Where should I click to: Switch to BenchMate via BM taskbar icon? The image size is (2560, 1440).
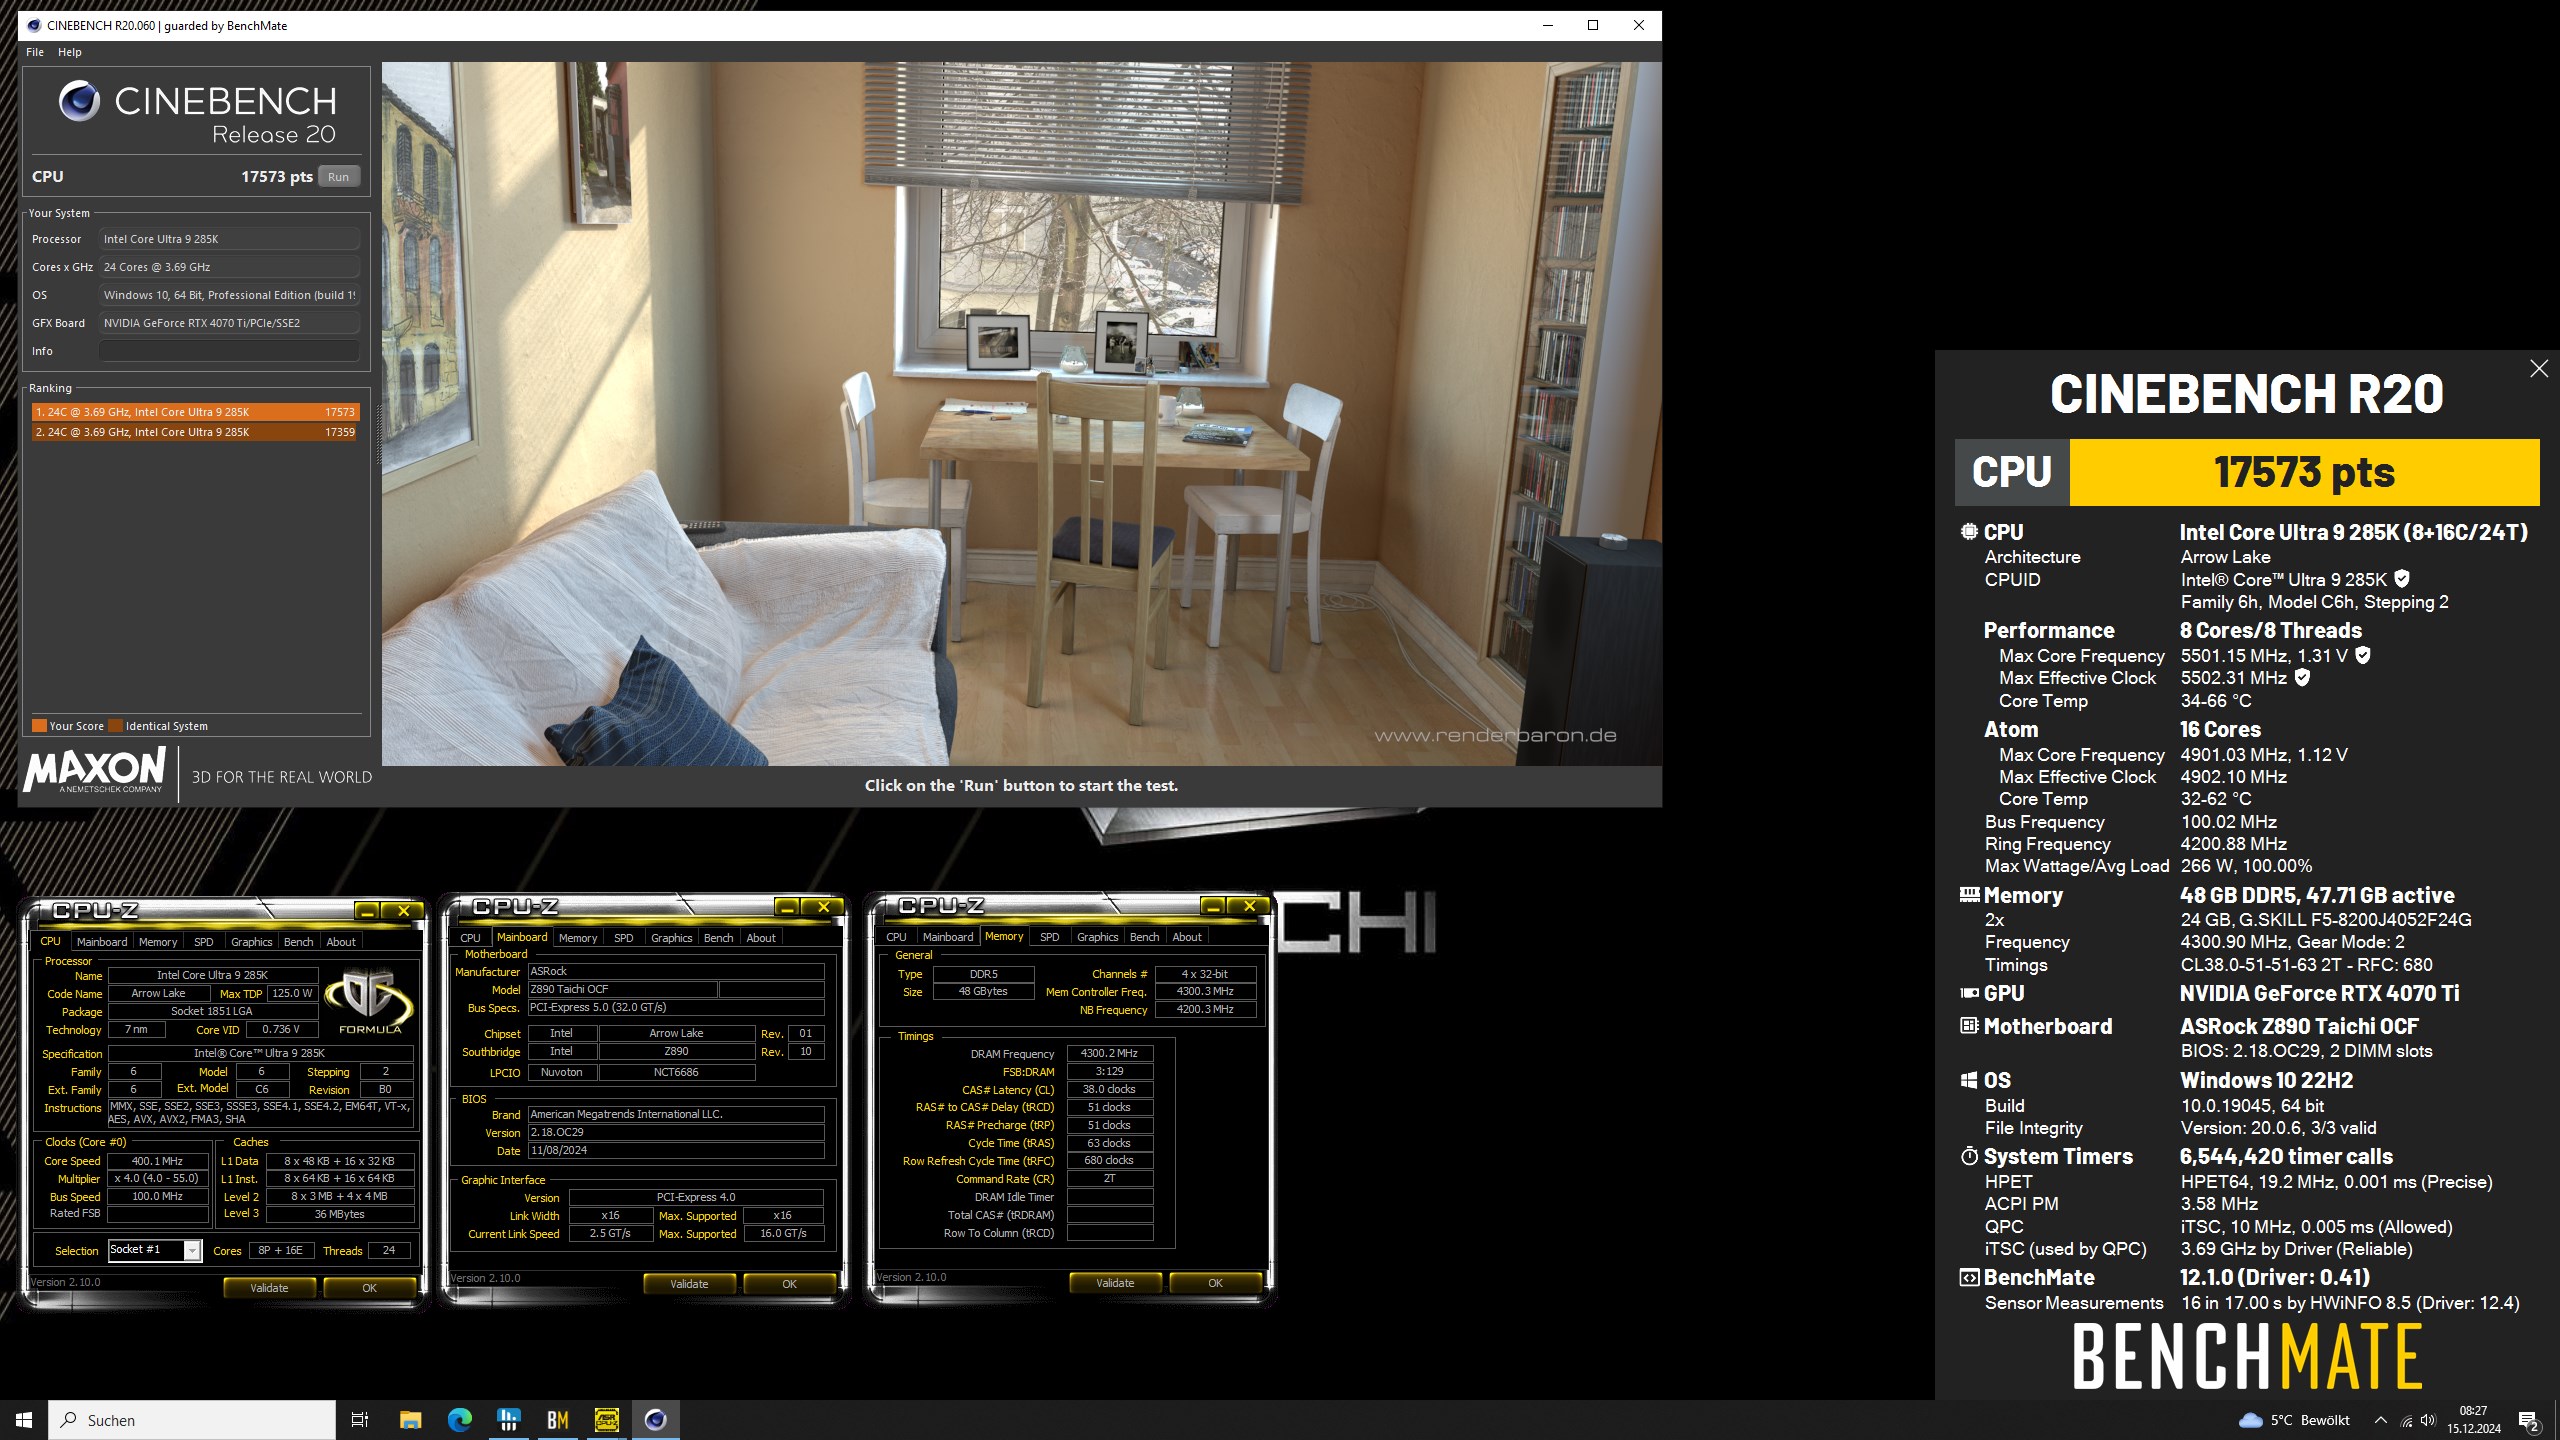[557, 1420]
